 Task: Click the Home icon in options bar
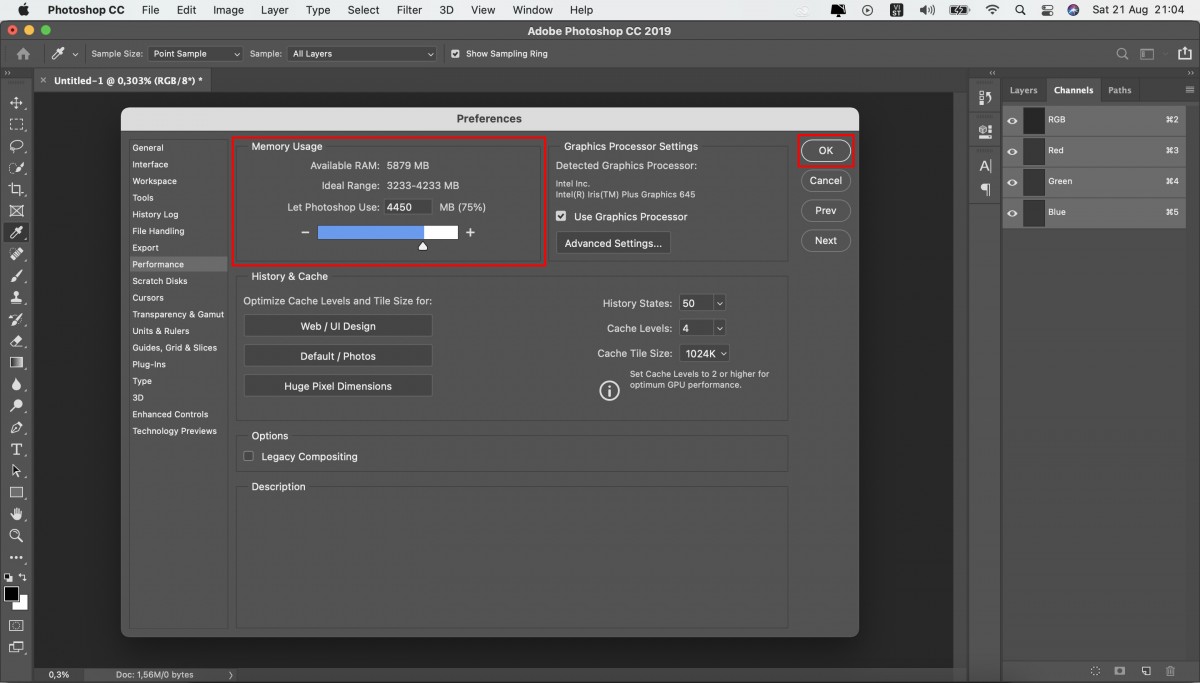(23, 54)
